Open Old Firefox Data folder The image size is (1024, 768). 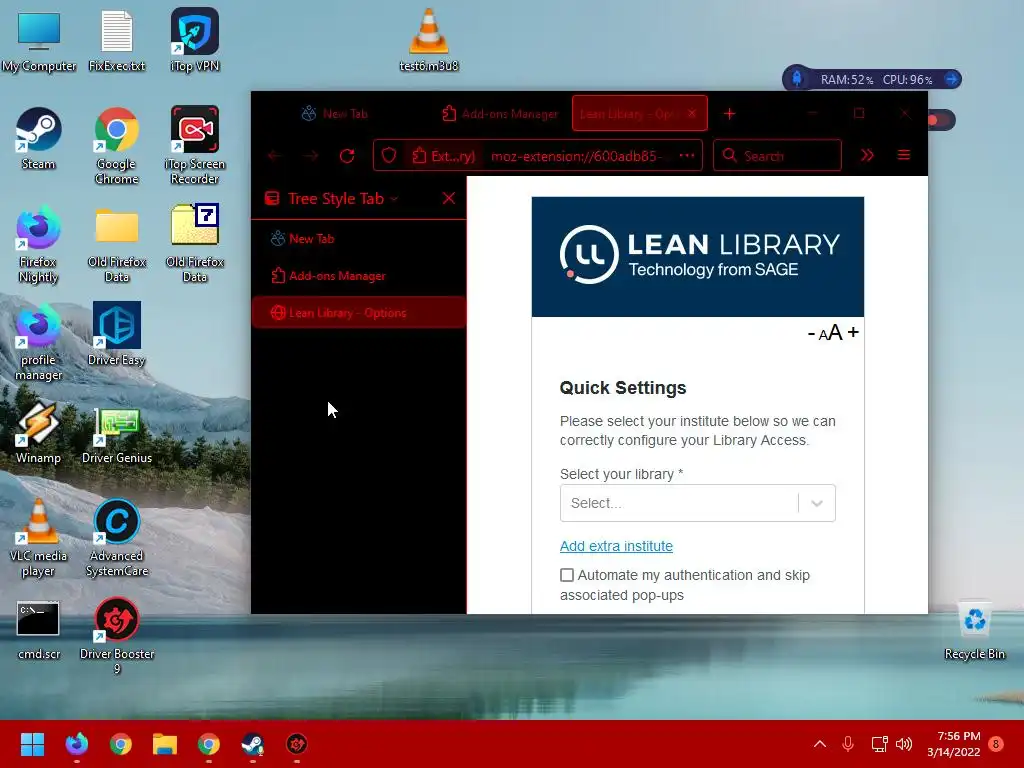117,244
